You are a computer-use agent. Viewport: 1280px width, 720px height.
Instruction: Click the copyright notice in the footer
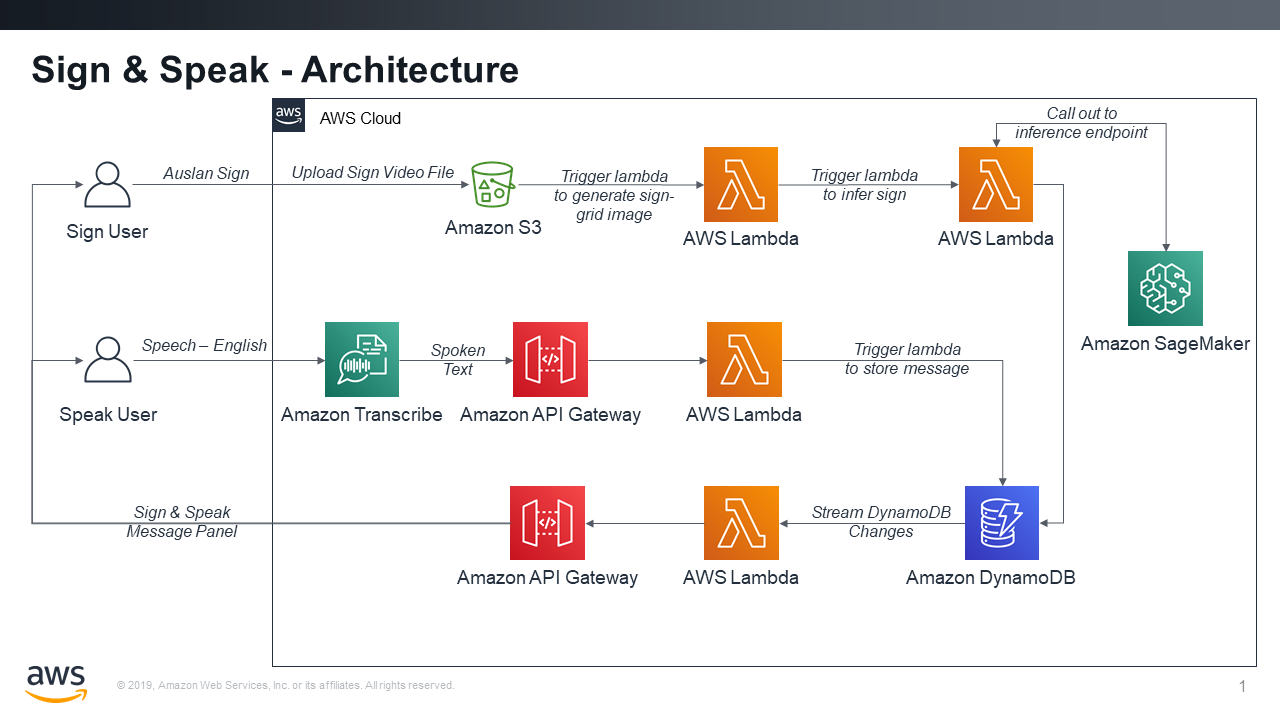click(286, 685)
